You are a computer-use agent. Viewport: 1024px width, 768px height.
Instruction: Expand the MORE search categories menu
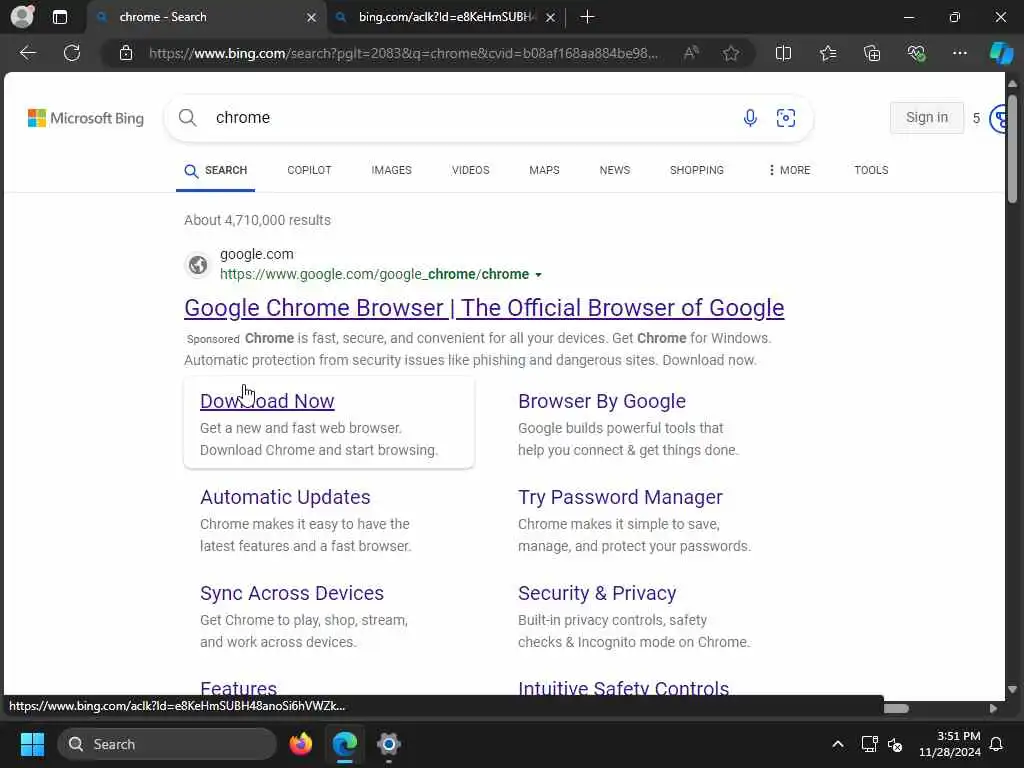789,170
